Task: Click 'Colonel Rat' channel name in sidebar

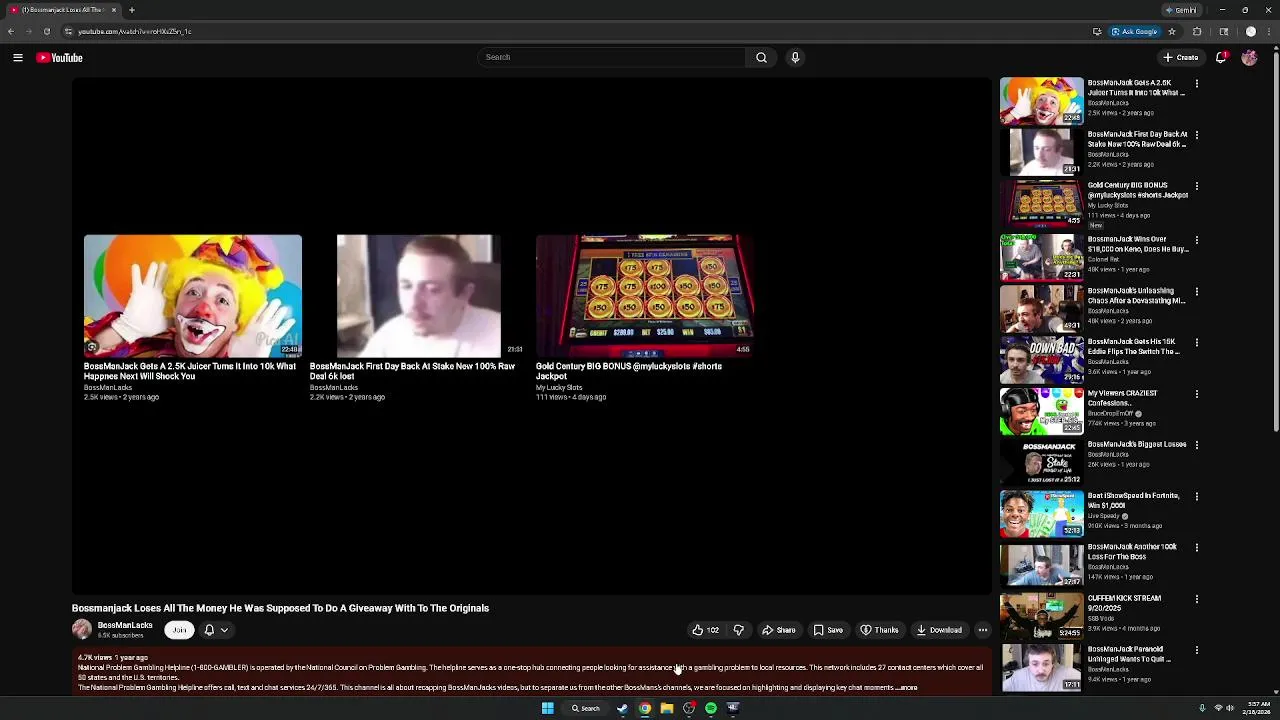Action: 1106,259
